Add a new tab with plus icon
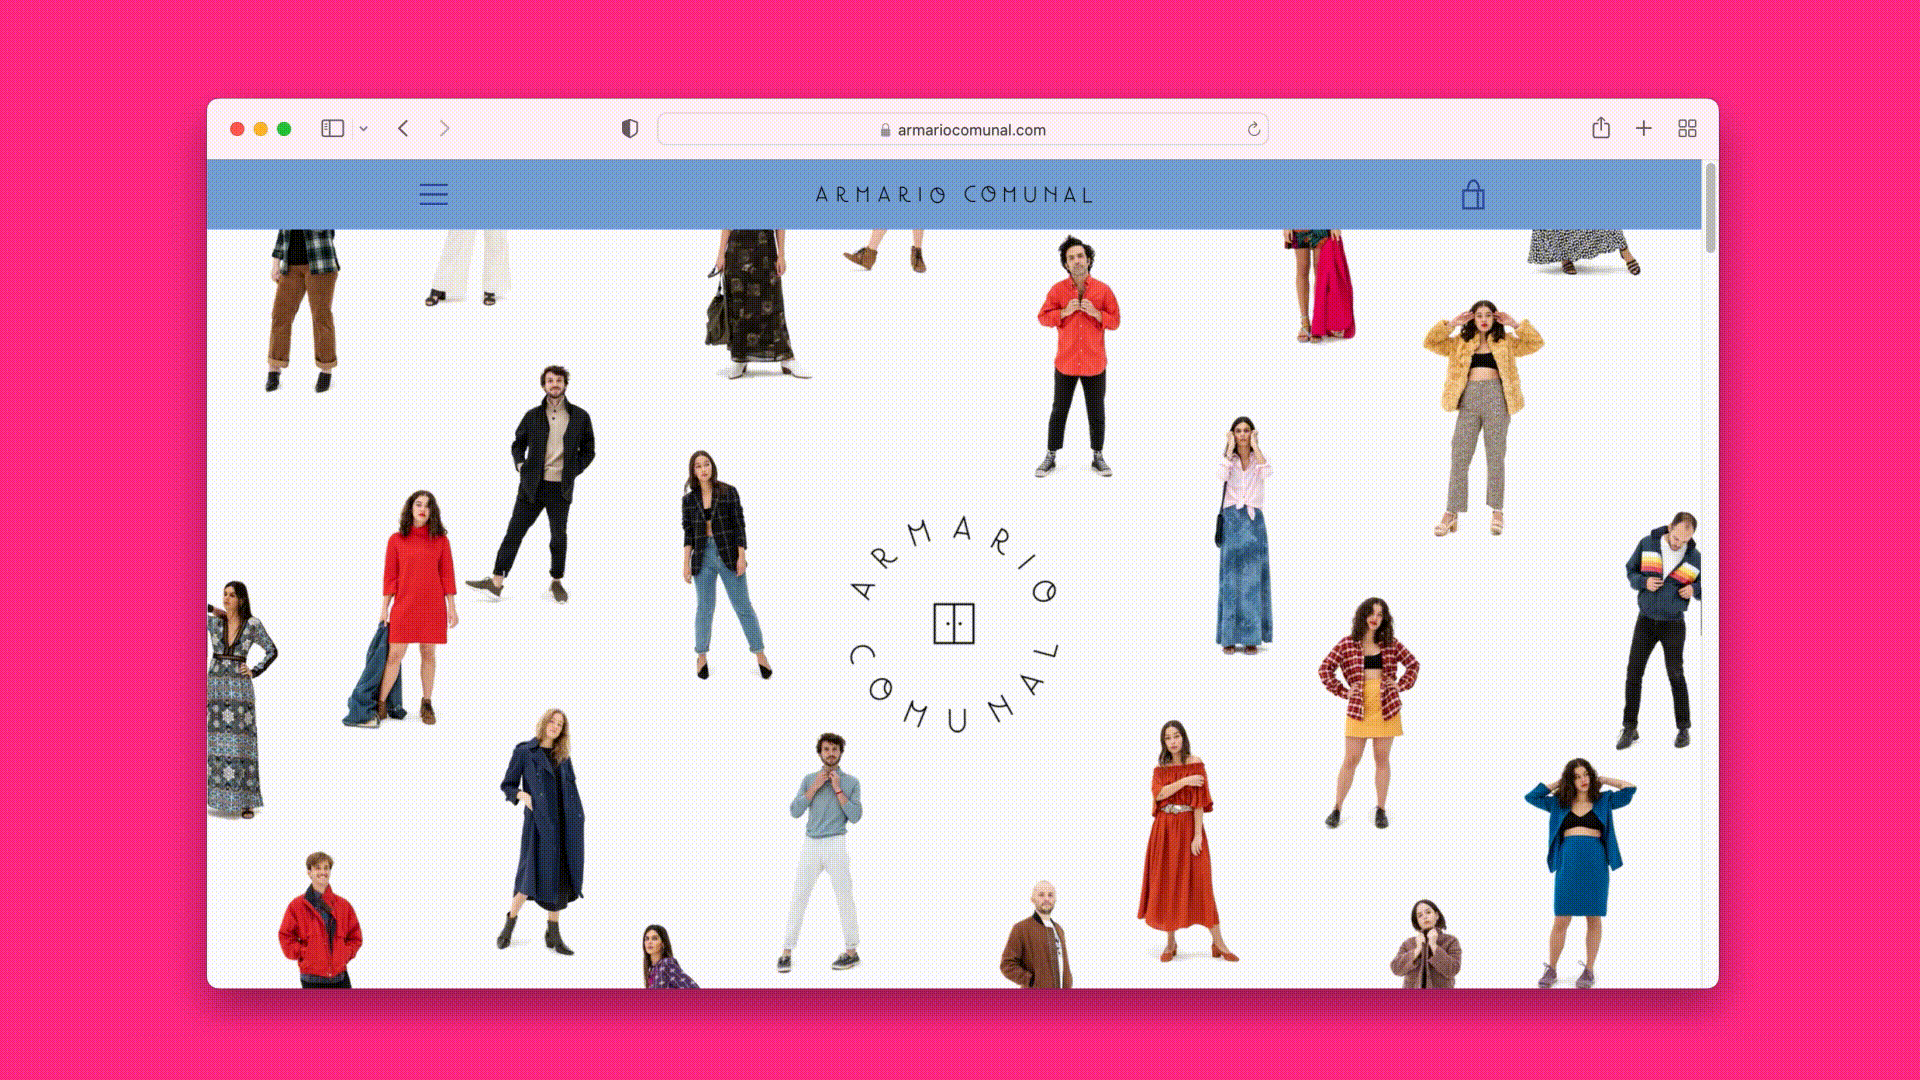This screenshot has width=1920, height=1080. (1644, 128)
